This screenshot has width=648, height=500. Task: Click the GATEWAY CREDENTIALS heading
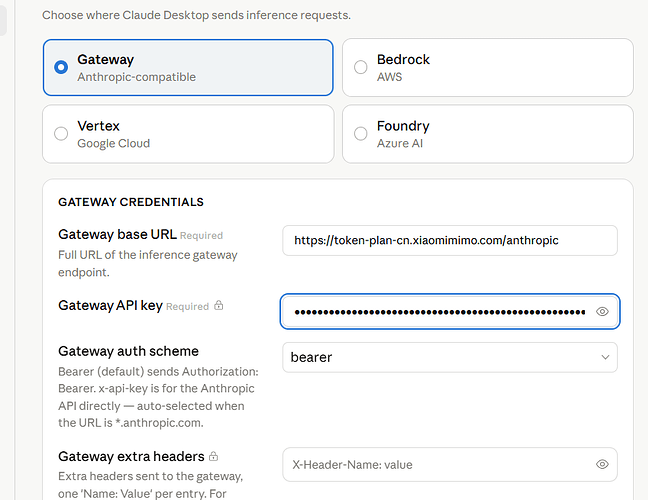pos(131,202)
